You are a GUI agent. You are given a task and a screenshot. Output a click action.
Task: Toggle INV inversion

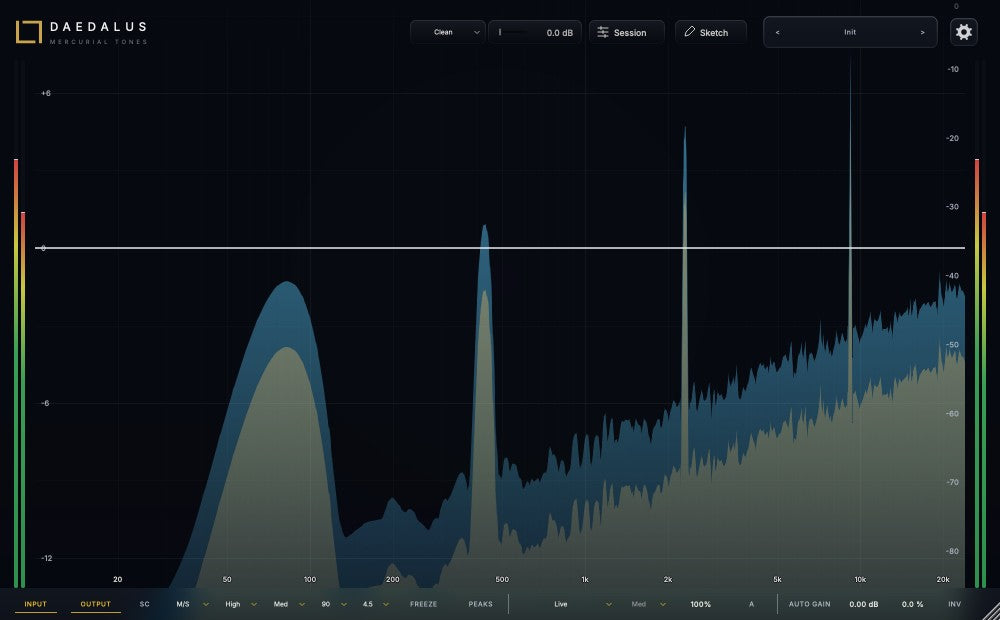pos(954,604)
